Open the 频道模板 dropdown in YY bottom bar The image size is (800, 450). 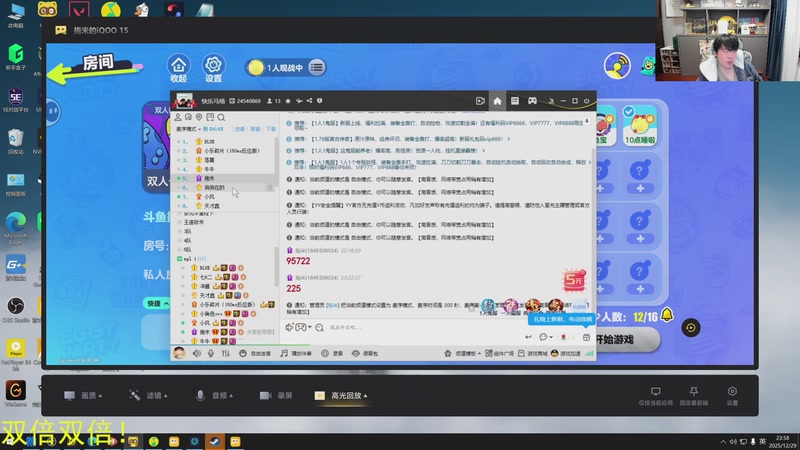(x=463, y=353)
